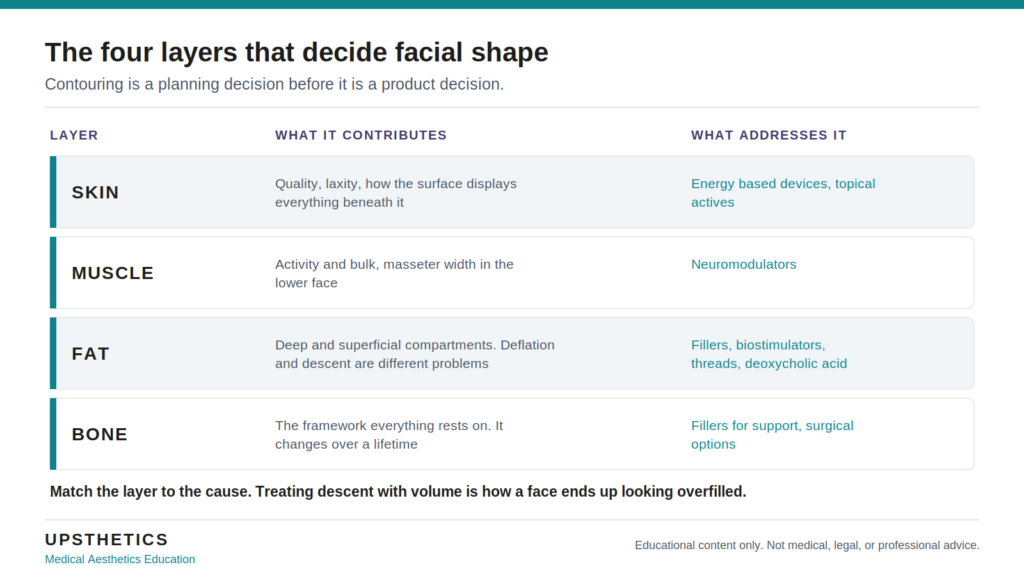Screen dimensions: 1024x576
Task: Click the 'Neuromodulators' text
Action: coord(744,264)
